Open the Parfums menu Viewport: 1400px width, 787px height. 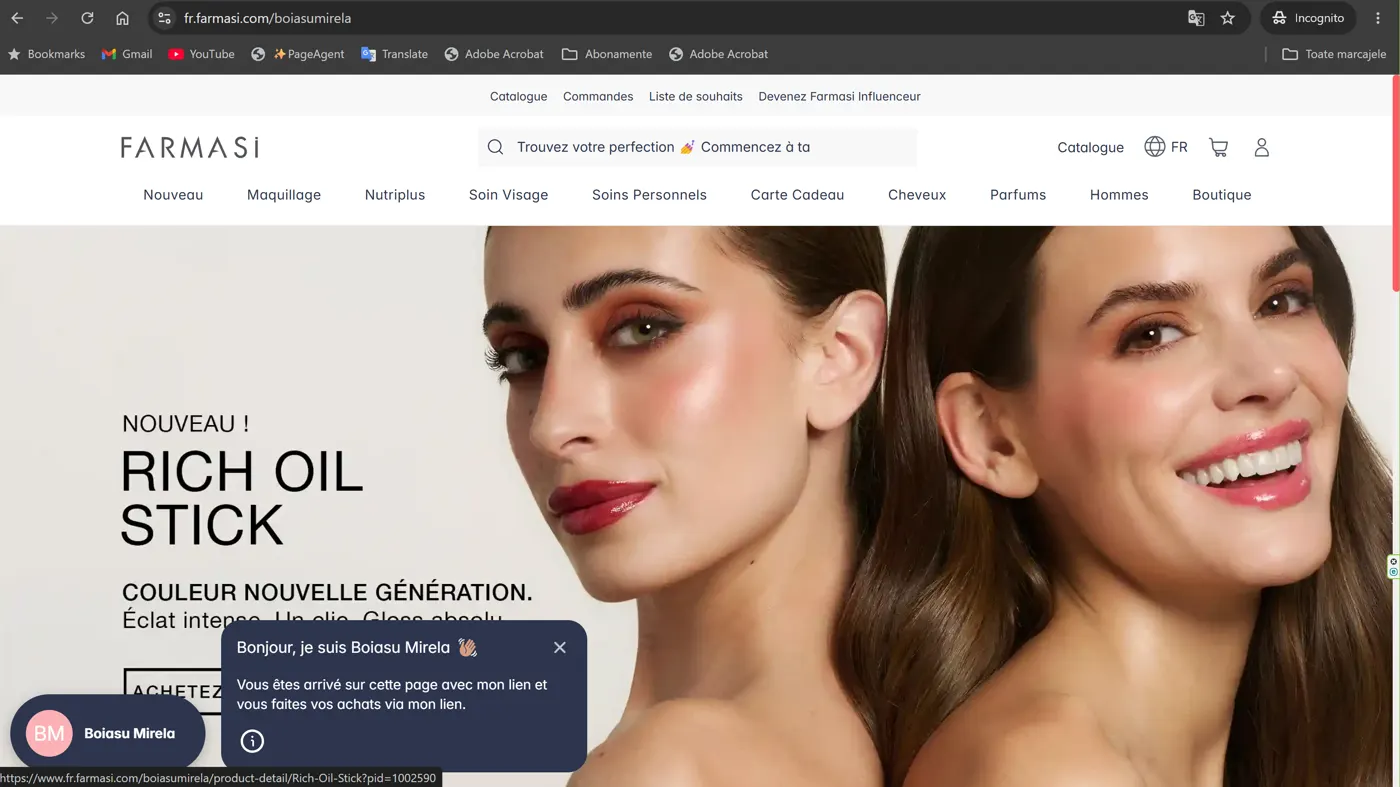click(1018, 195)
